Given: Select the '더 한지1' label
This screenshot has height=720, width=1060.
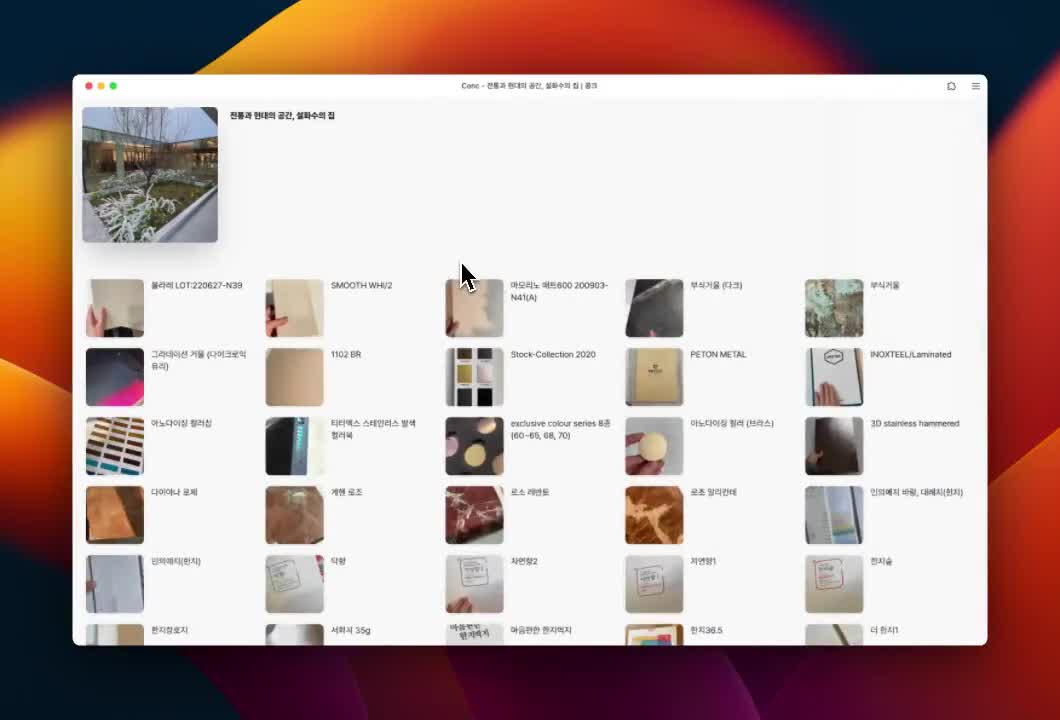Looking at the screenshot, I should [x=884, y=630].
